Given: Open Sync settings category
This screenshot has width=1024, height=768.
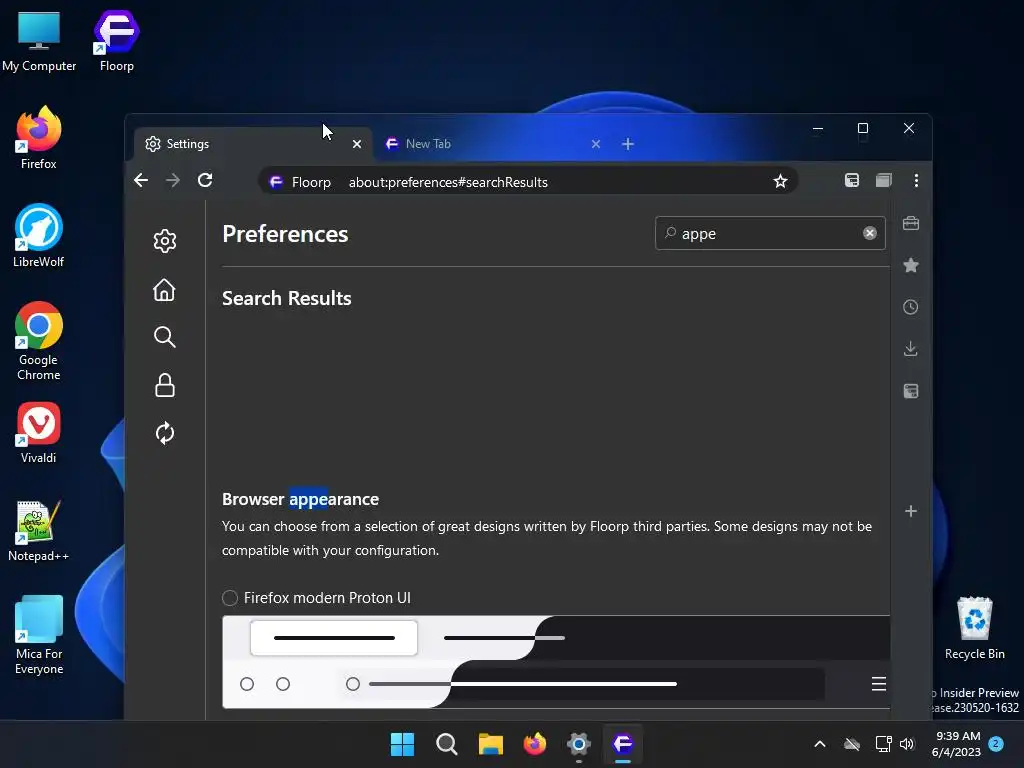Looking at the screenshot, I should pos(165,433).
